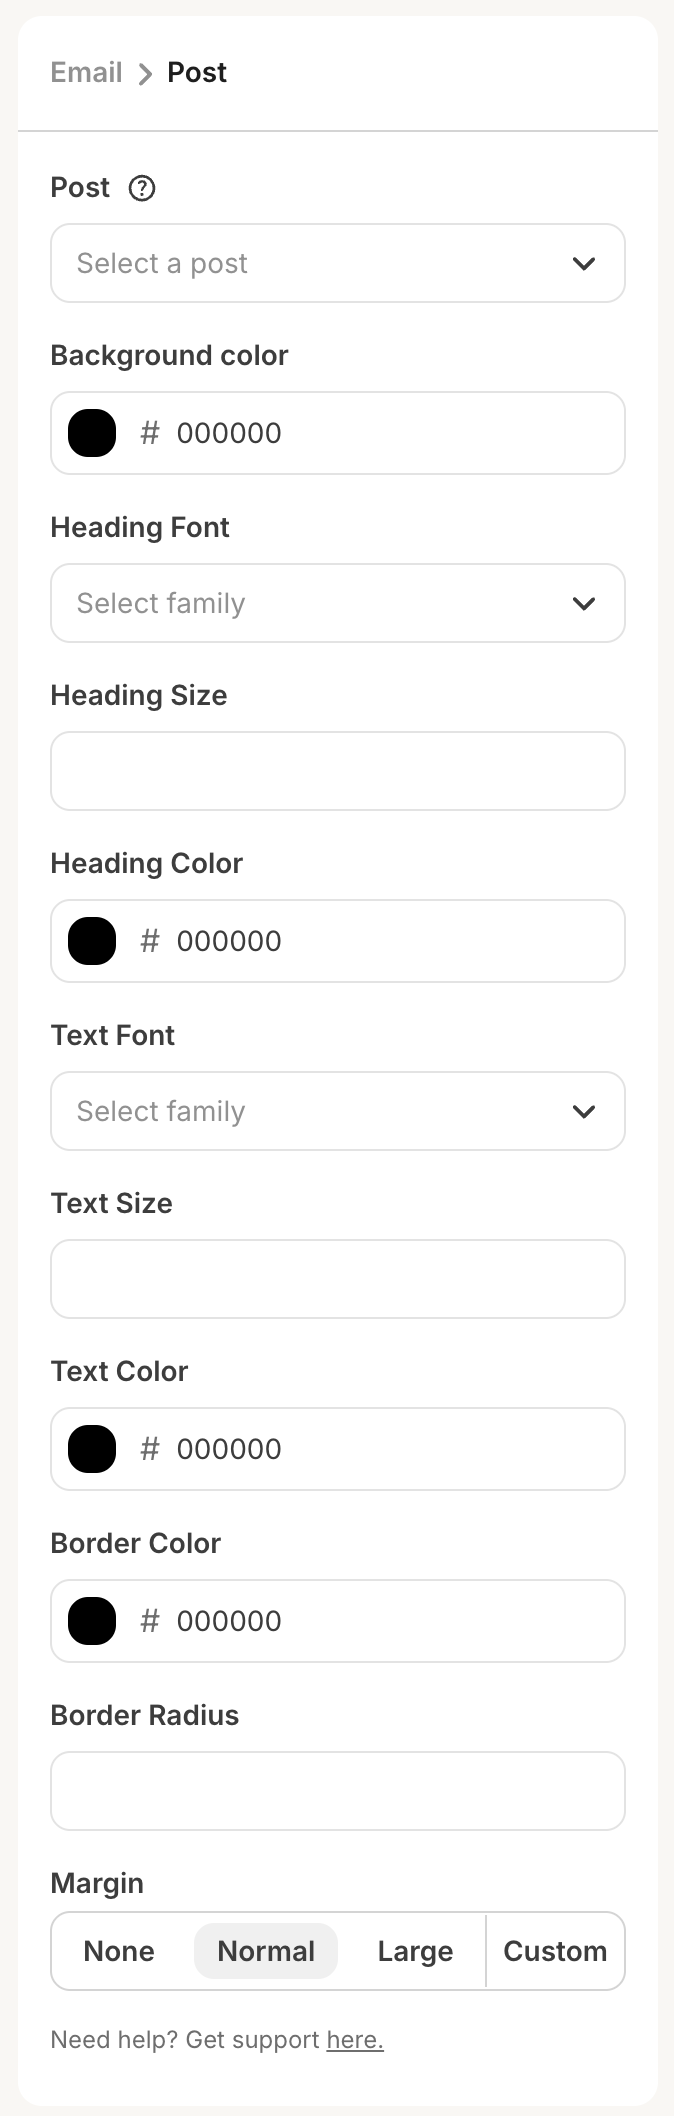Open the Post help tooltip icon
674x2116 pixels.
[x=141, y=188]
